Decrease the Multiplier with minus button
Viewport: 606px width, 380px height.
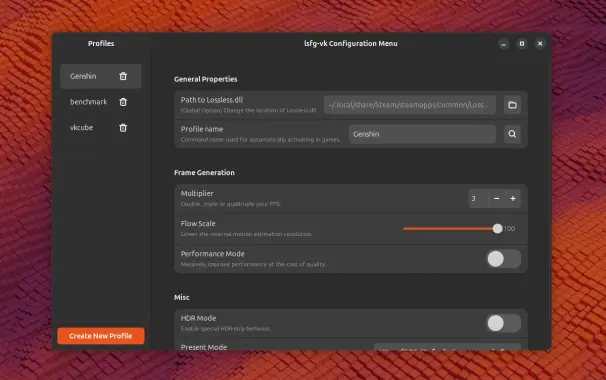pyautogui.click(x=497, y=199)
